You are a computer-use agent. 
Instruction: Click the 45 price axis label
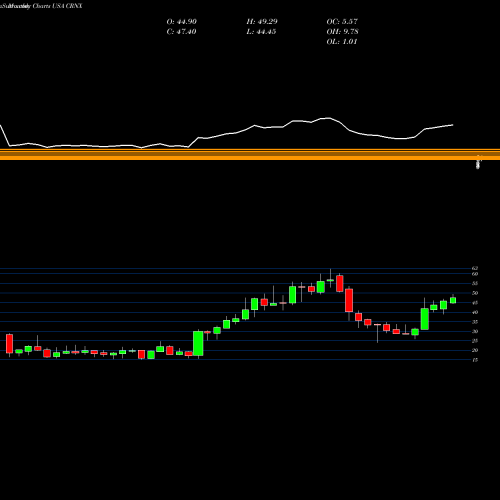[x=475, y=303]
